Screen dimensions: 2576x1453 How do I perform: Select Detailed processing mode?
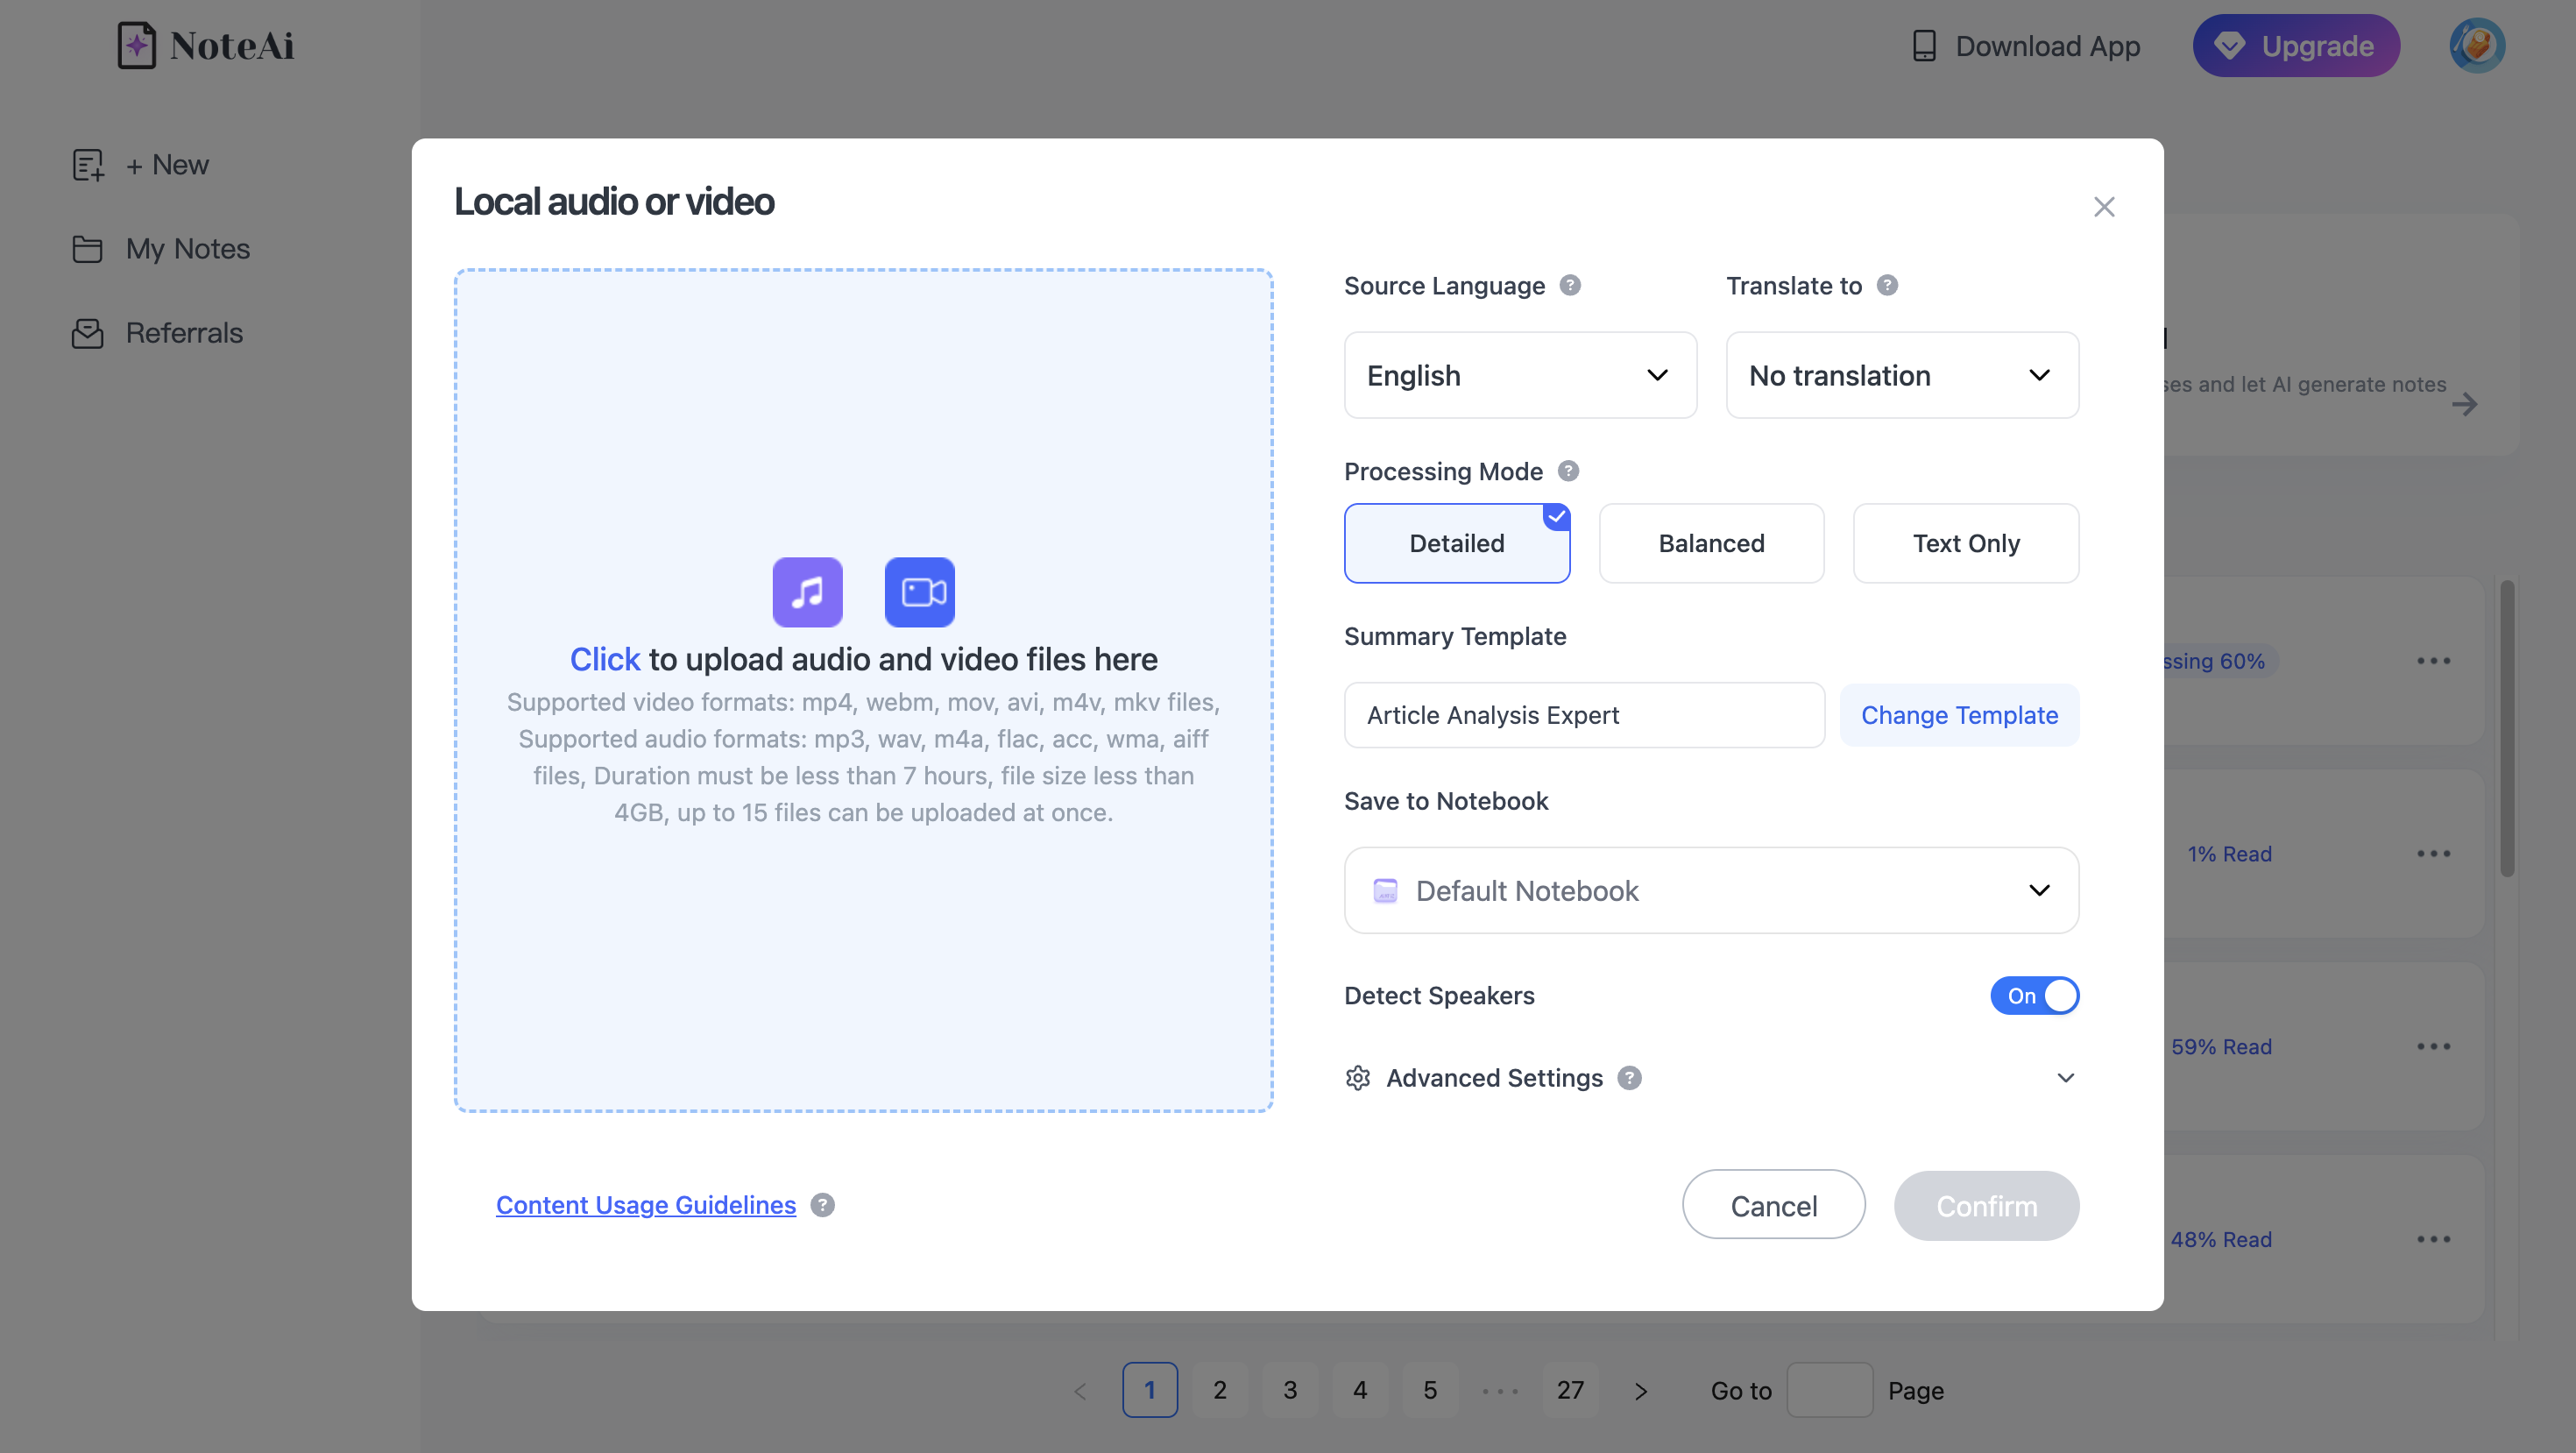(1456, 543)
